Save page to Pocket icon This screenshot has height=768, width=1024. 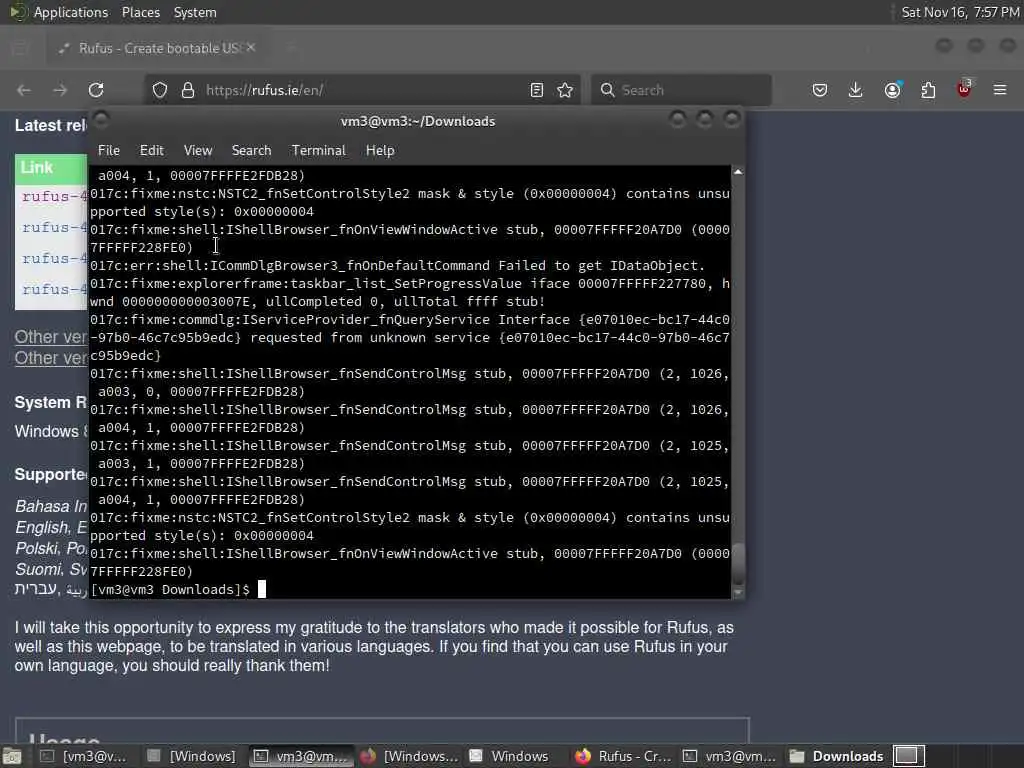820,90
